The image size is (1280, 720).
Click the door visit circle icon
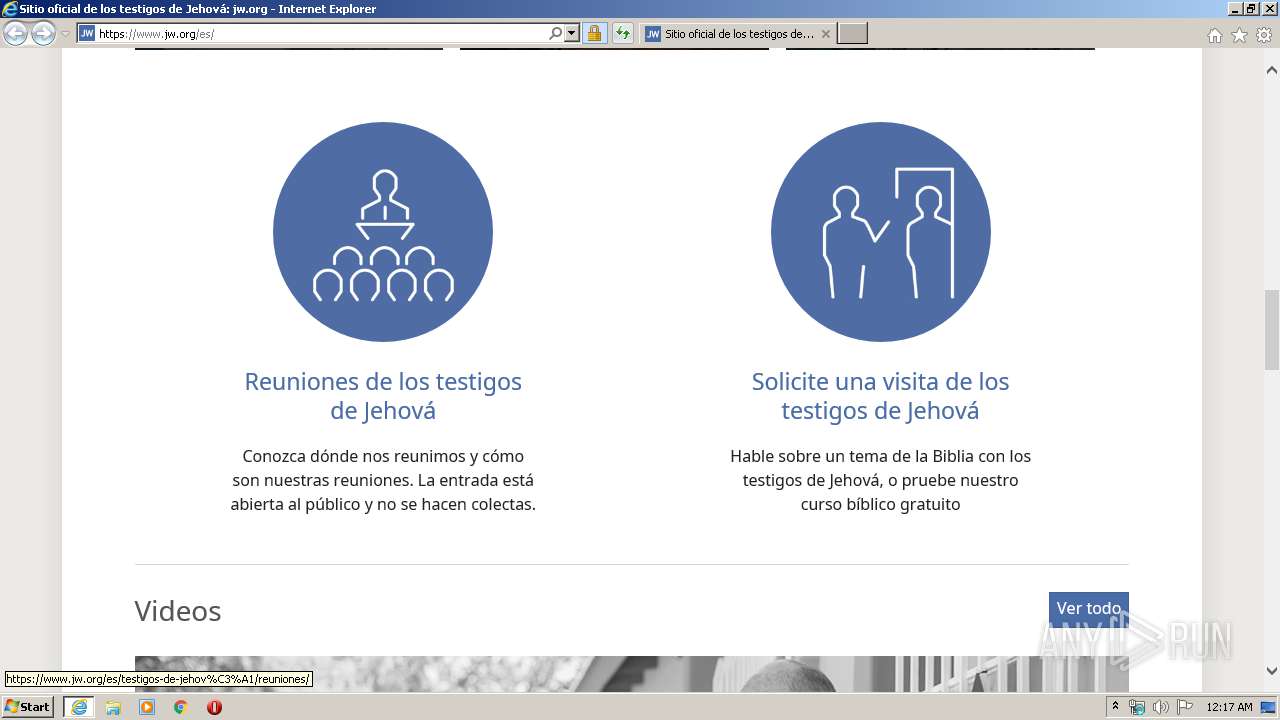(x=881, y=232)
